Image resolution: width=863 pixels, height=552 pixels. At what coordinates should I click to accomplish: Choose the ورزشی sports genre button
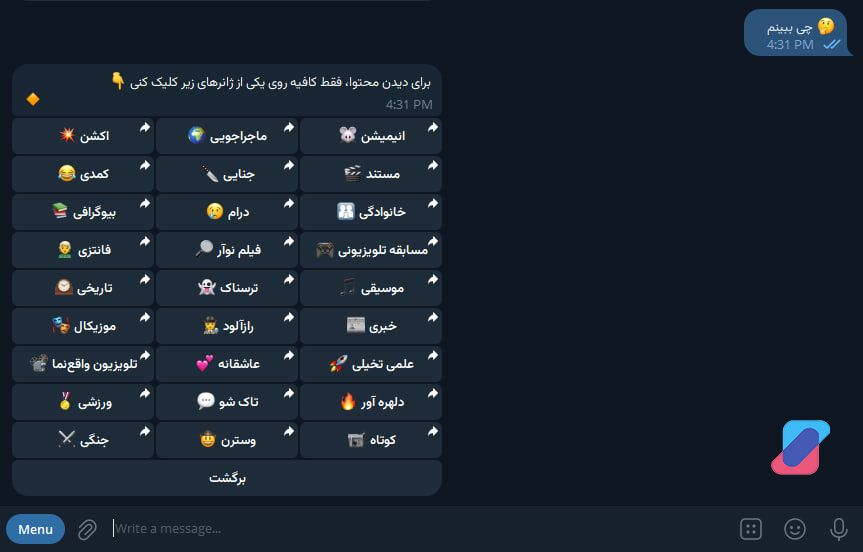pyautogui.click(x=84, y=402)
